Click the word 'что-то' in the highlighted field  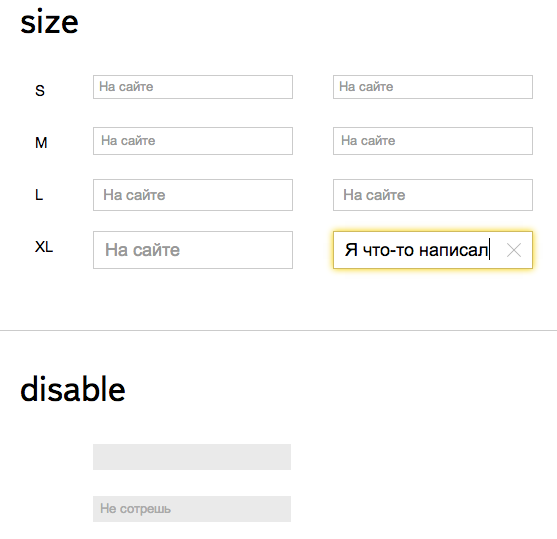(388, 250)
